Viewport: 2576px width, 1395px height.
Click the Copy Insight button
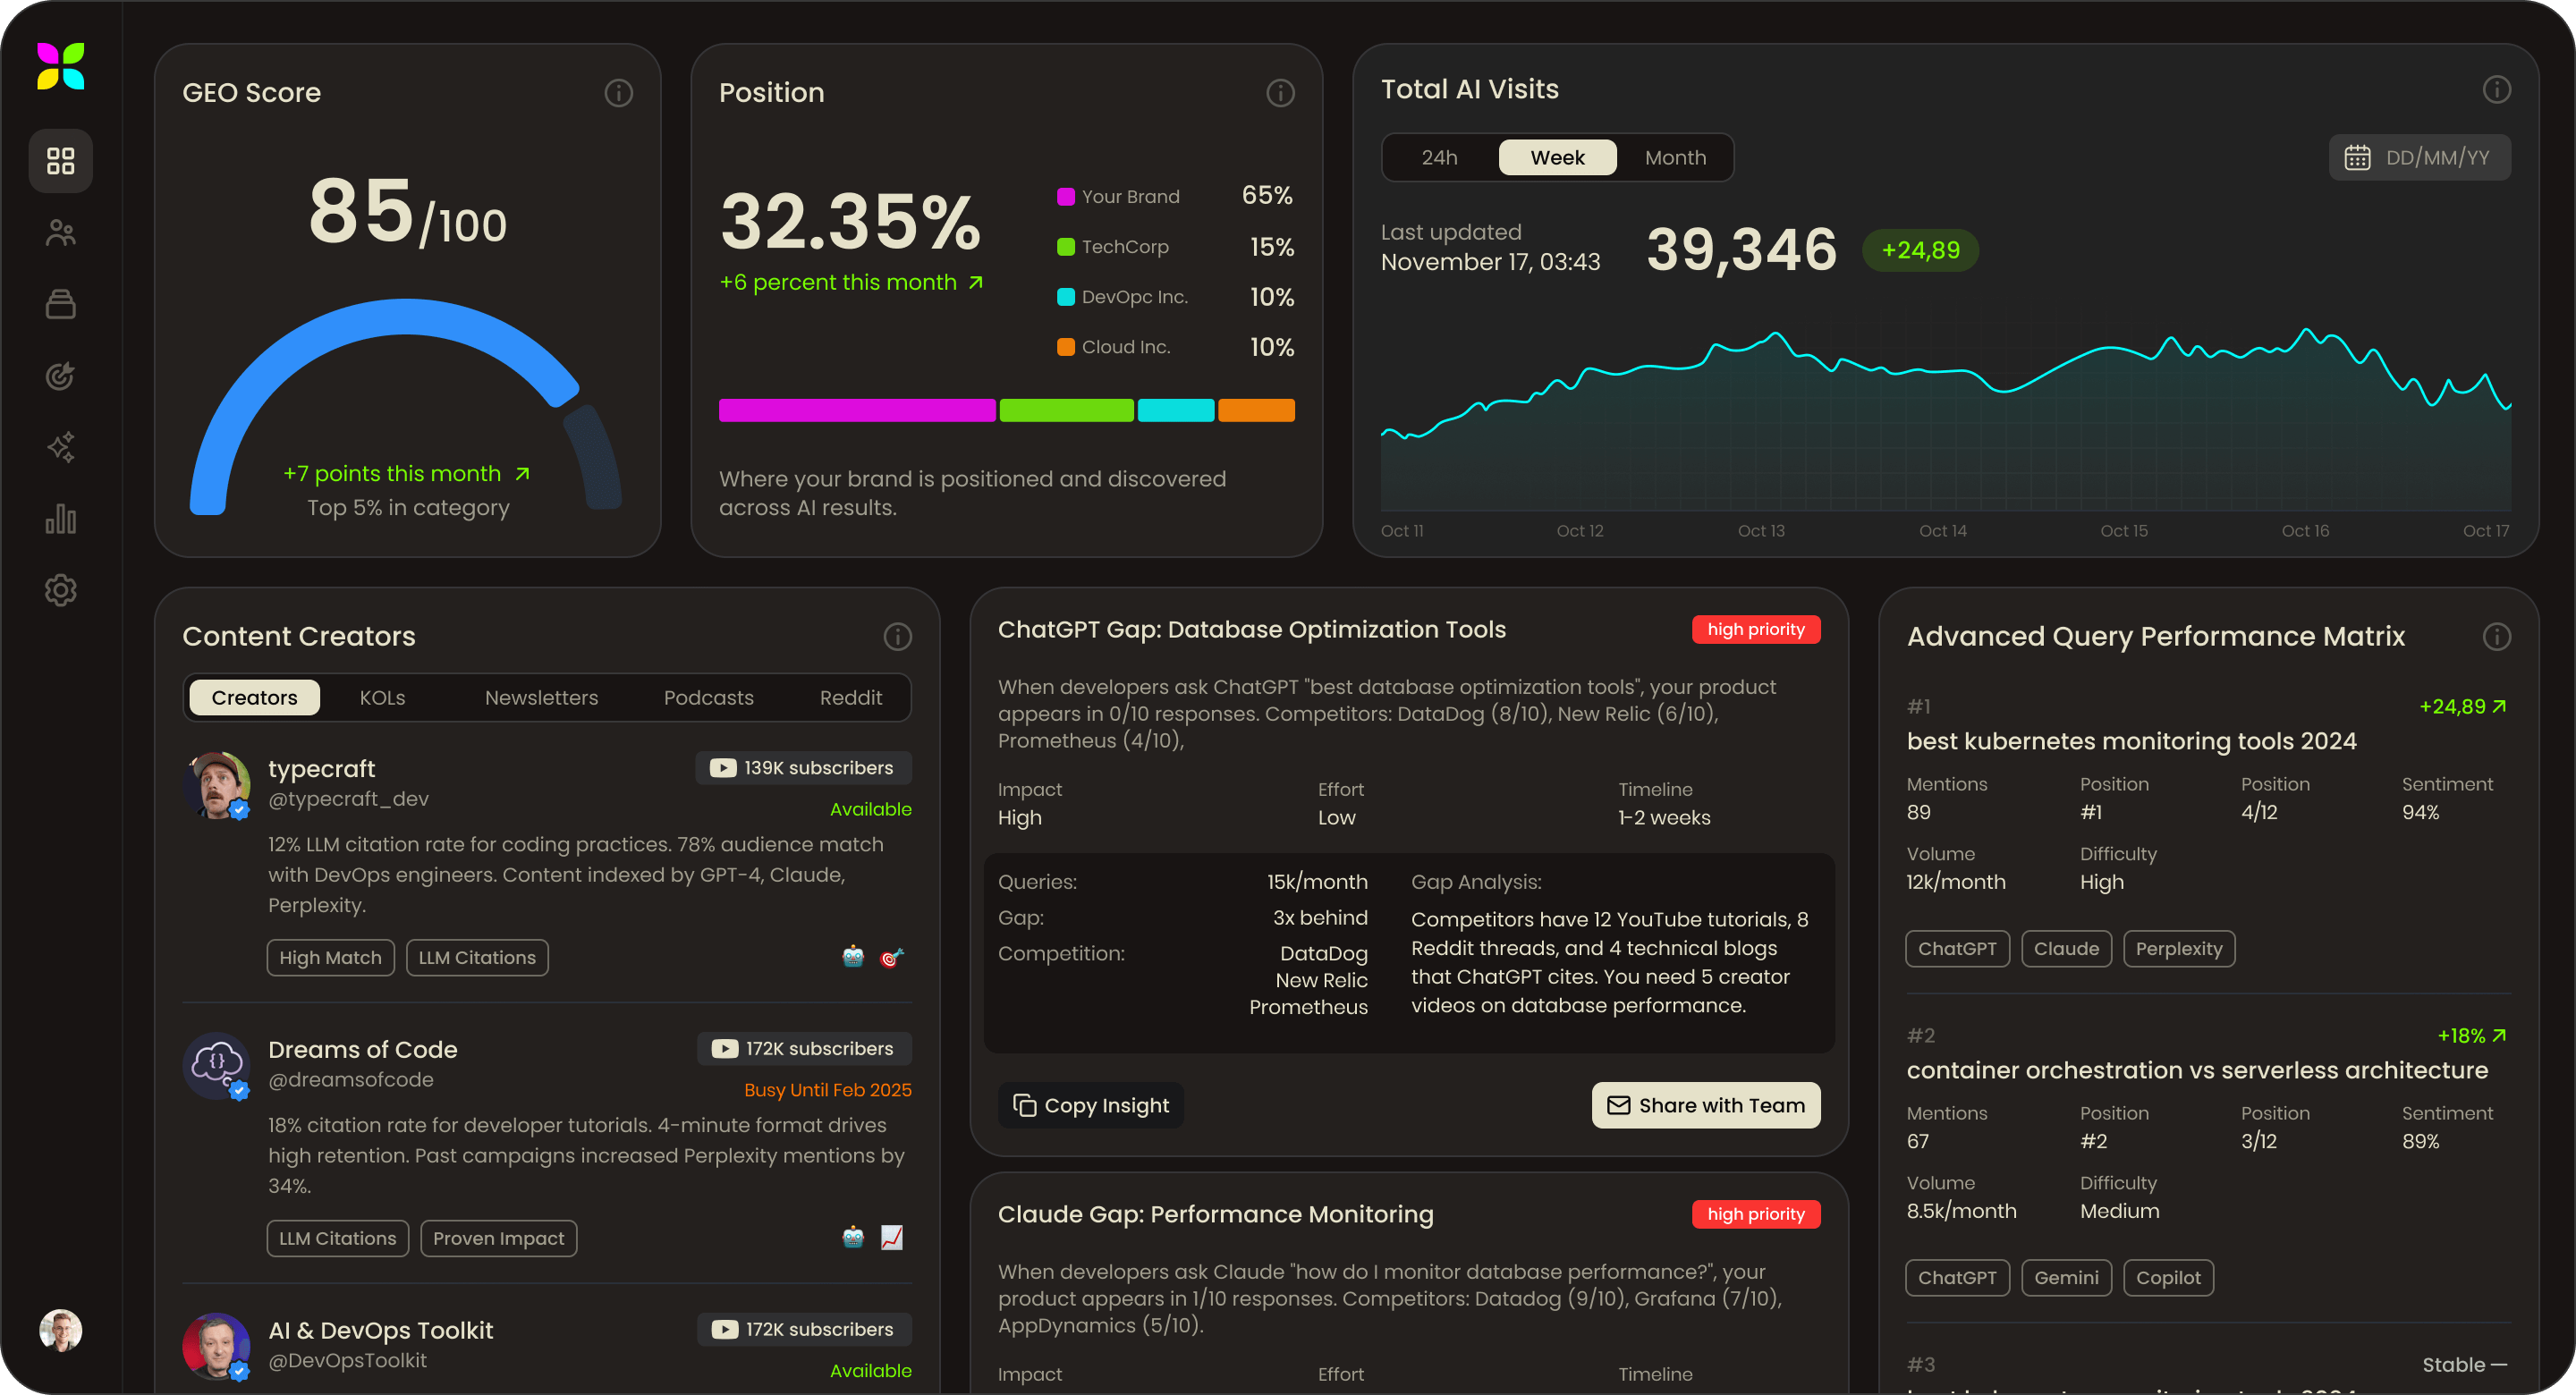point(1091,1105)
